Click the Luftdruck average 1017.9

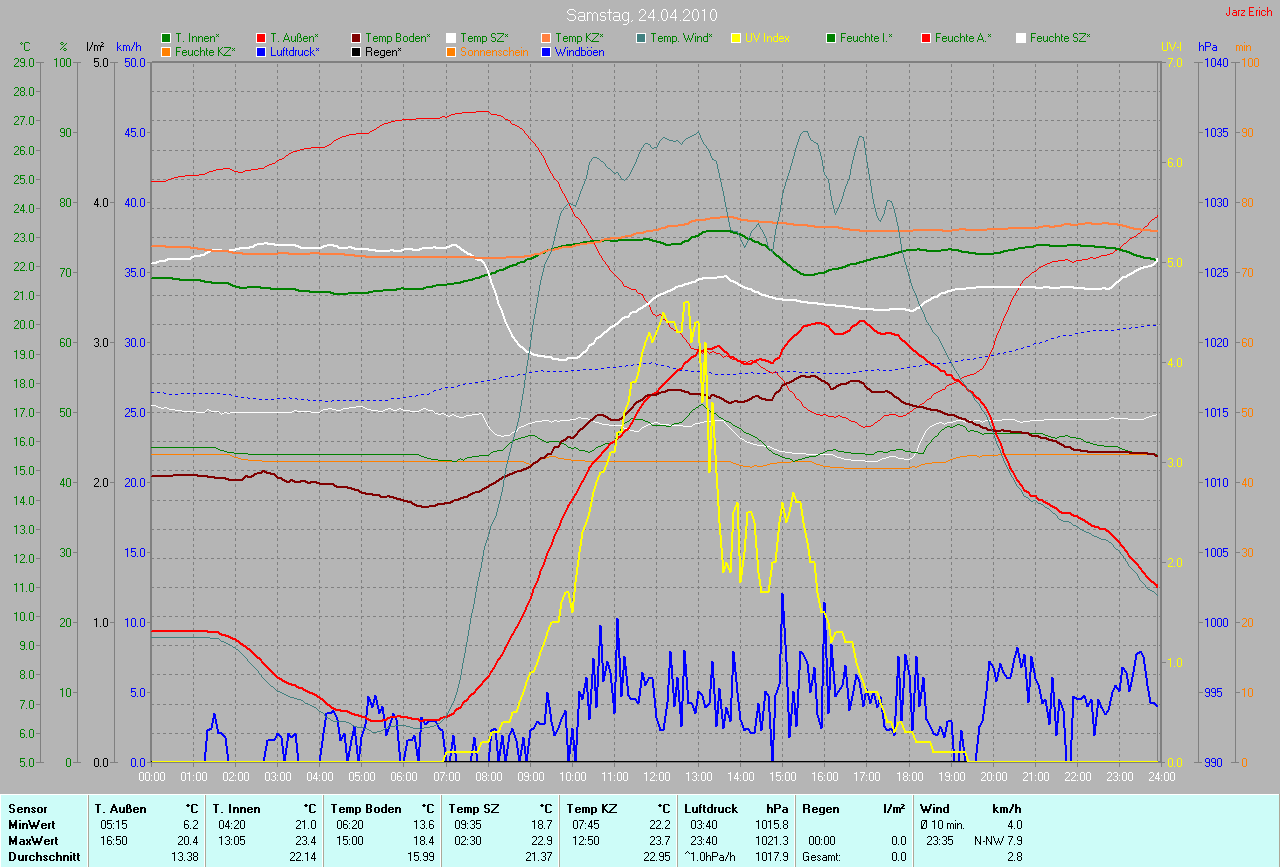771,856
